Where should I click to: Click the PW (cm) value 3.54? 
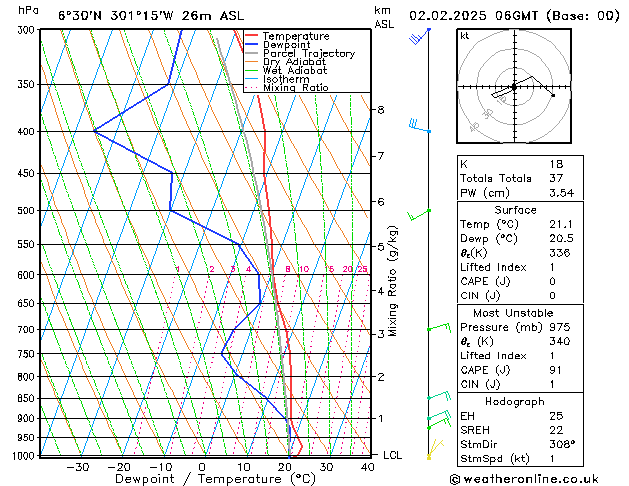[x=562, y=193]
